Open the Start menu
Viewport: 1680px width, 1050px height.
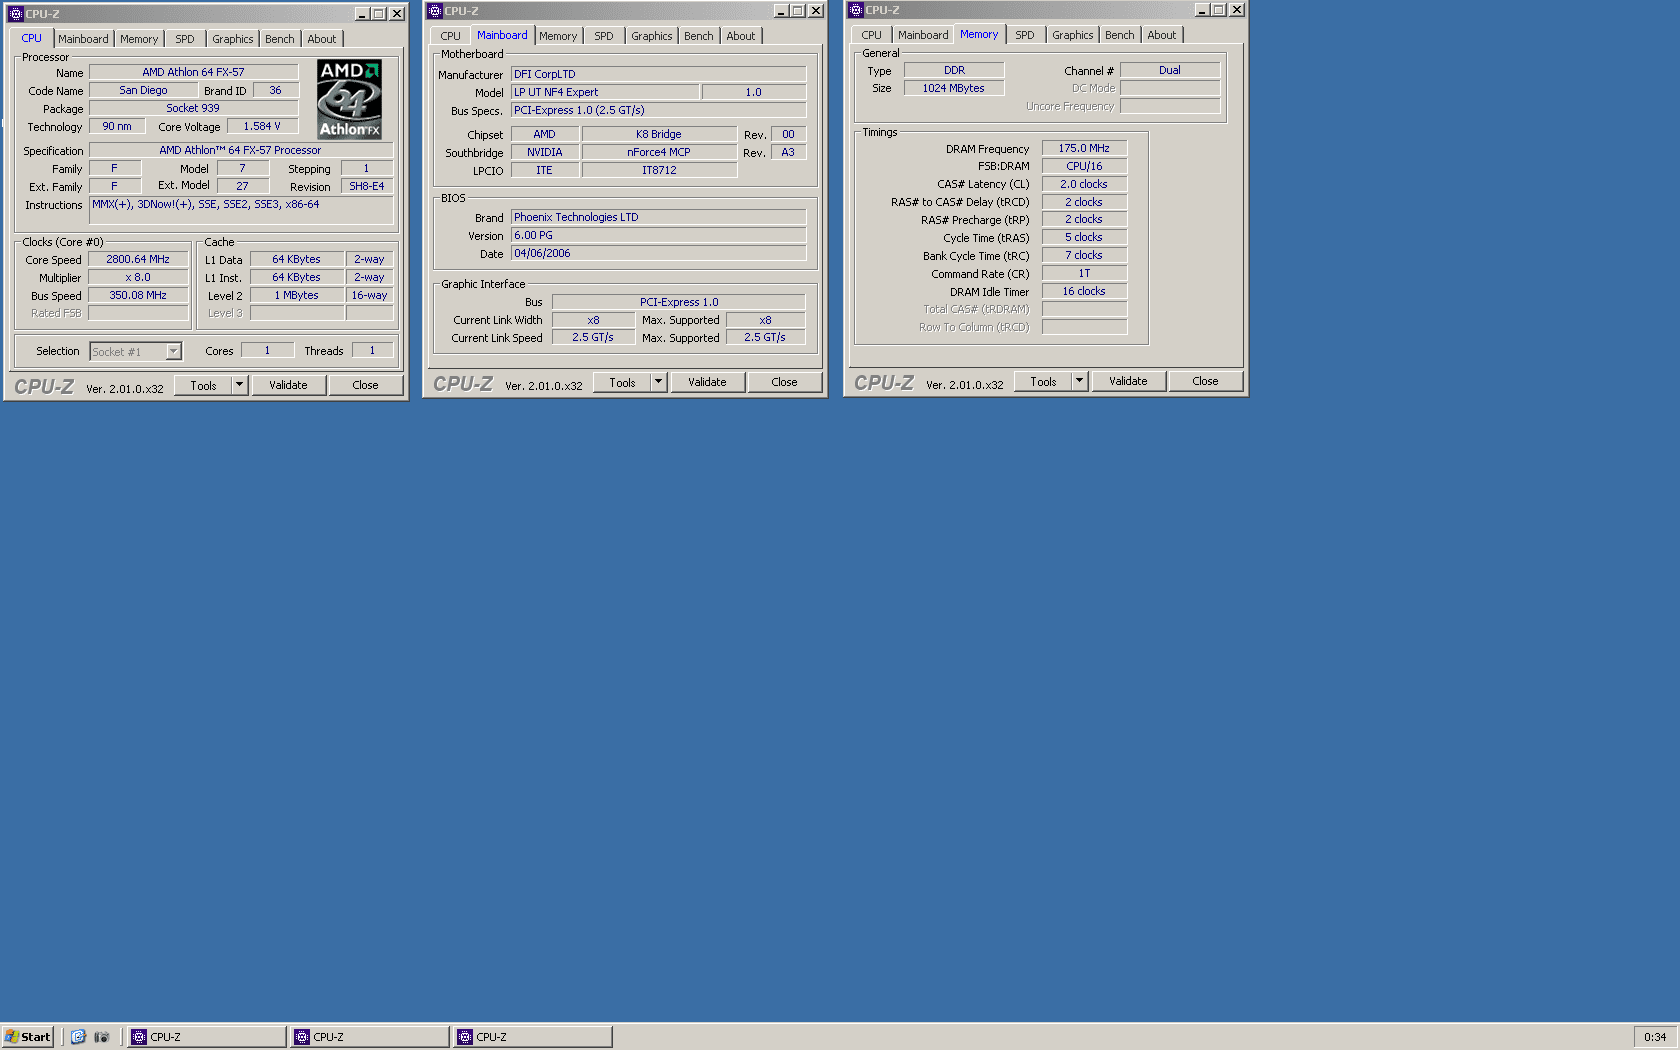(x=28, y=1037)
